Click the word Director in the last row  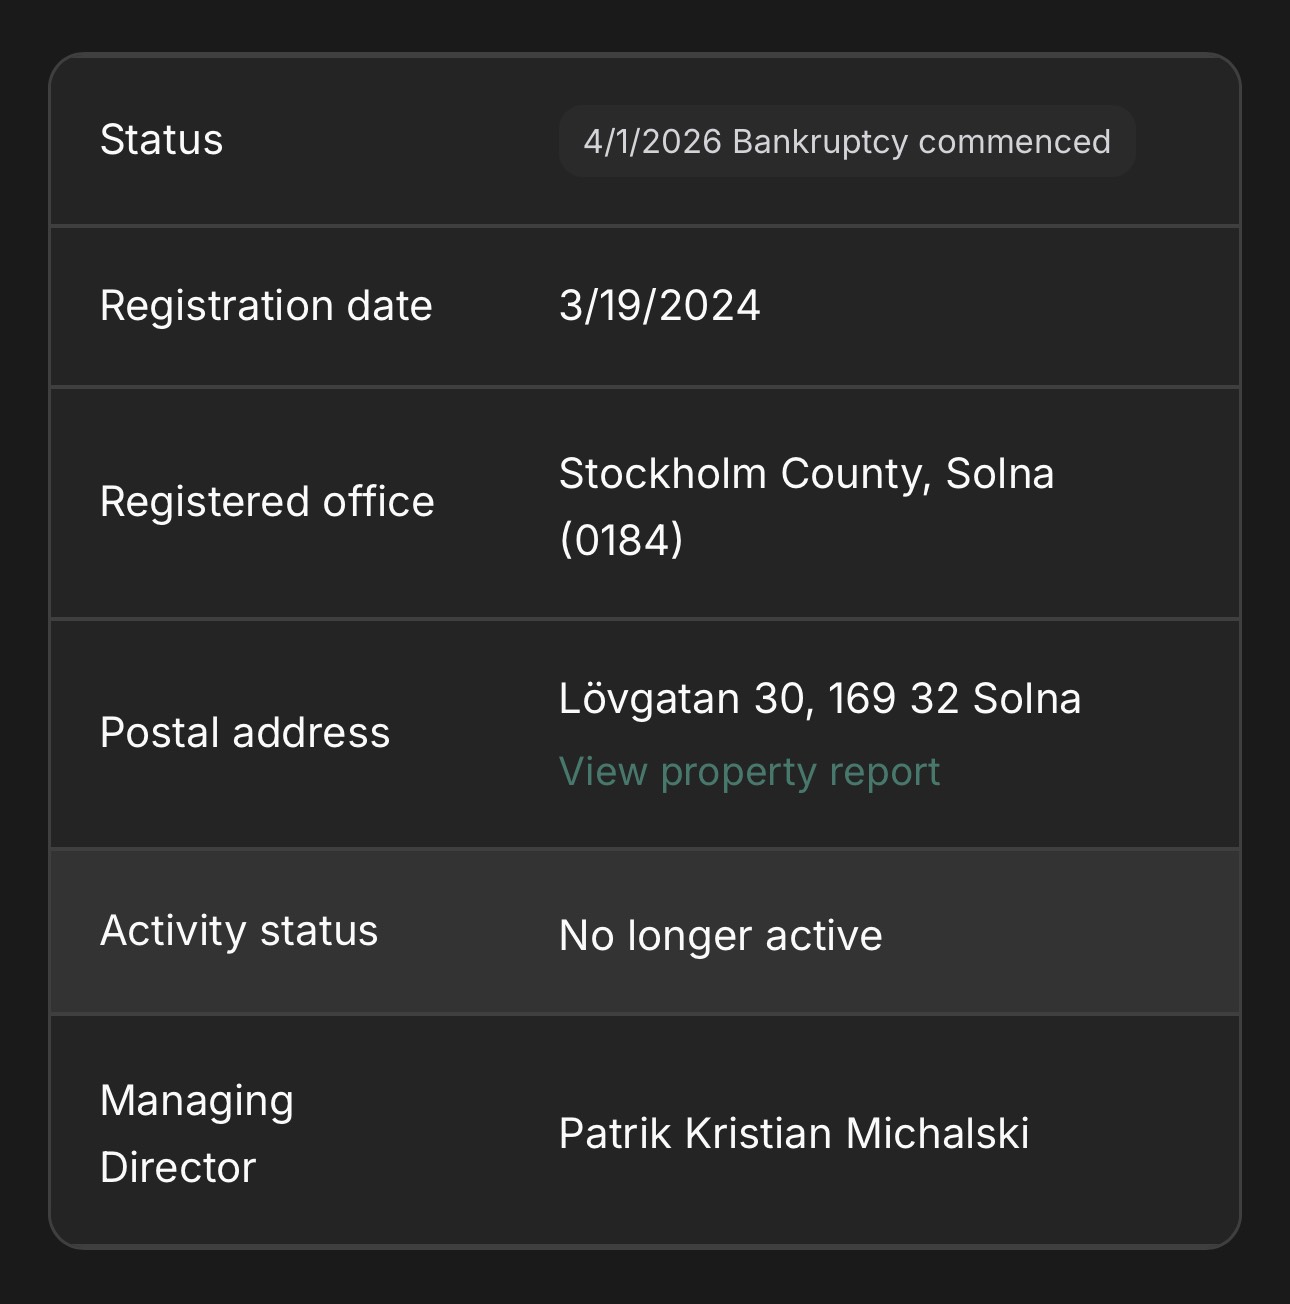(178, 1168)
